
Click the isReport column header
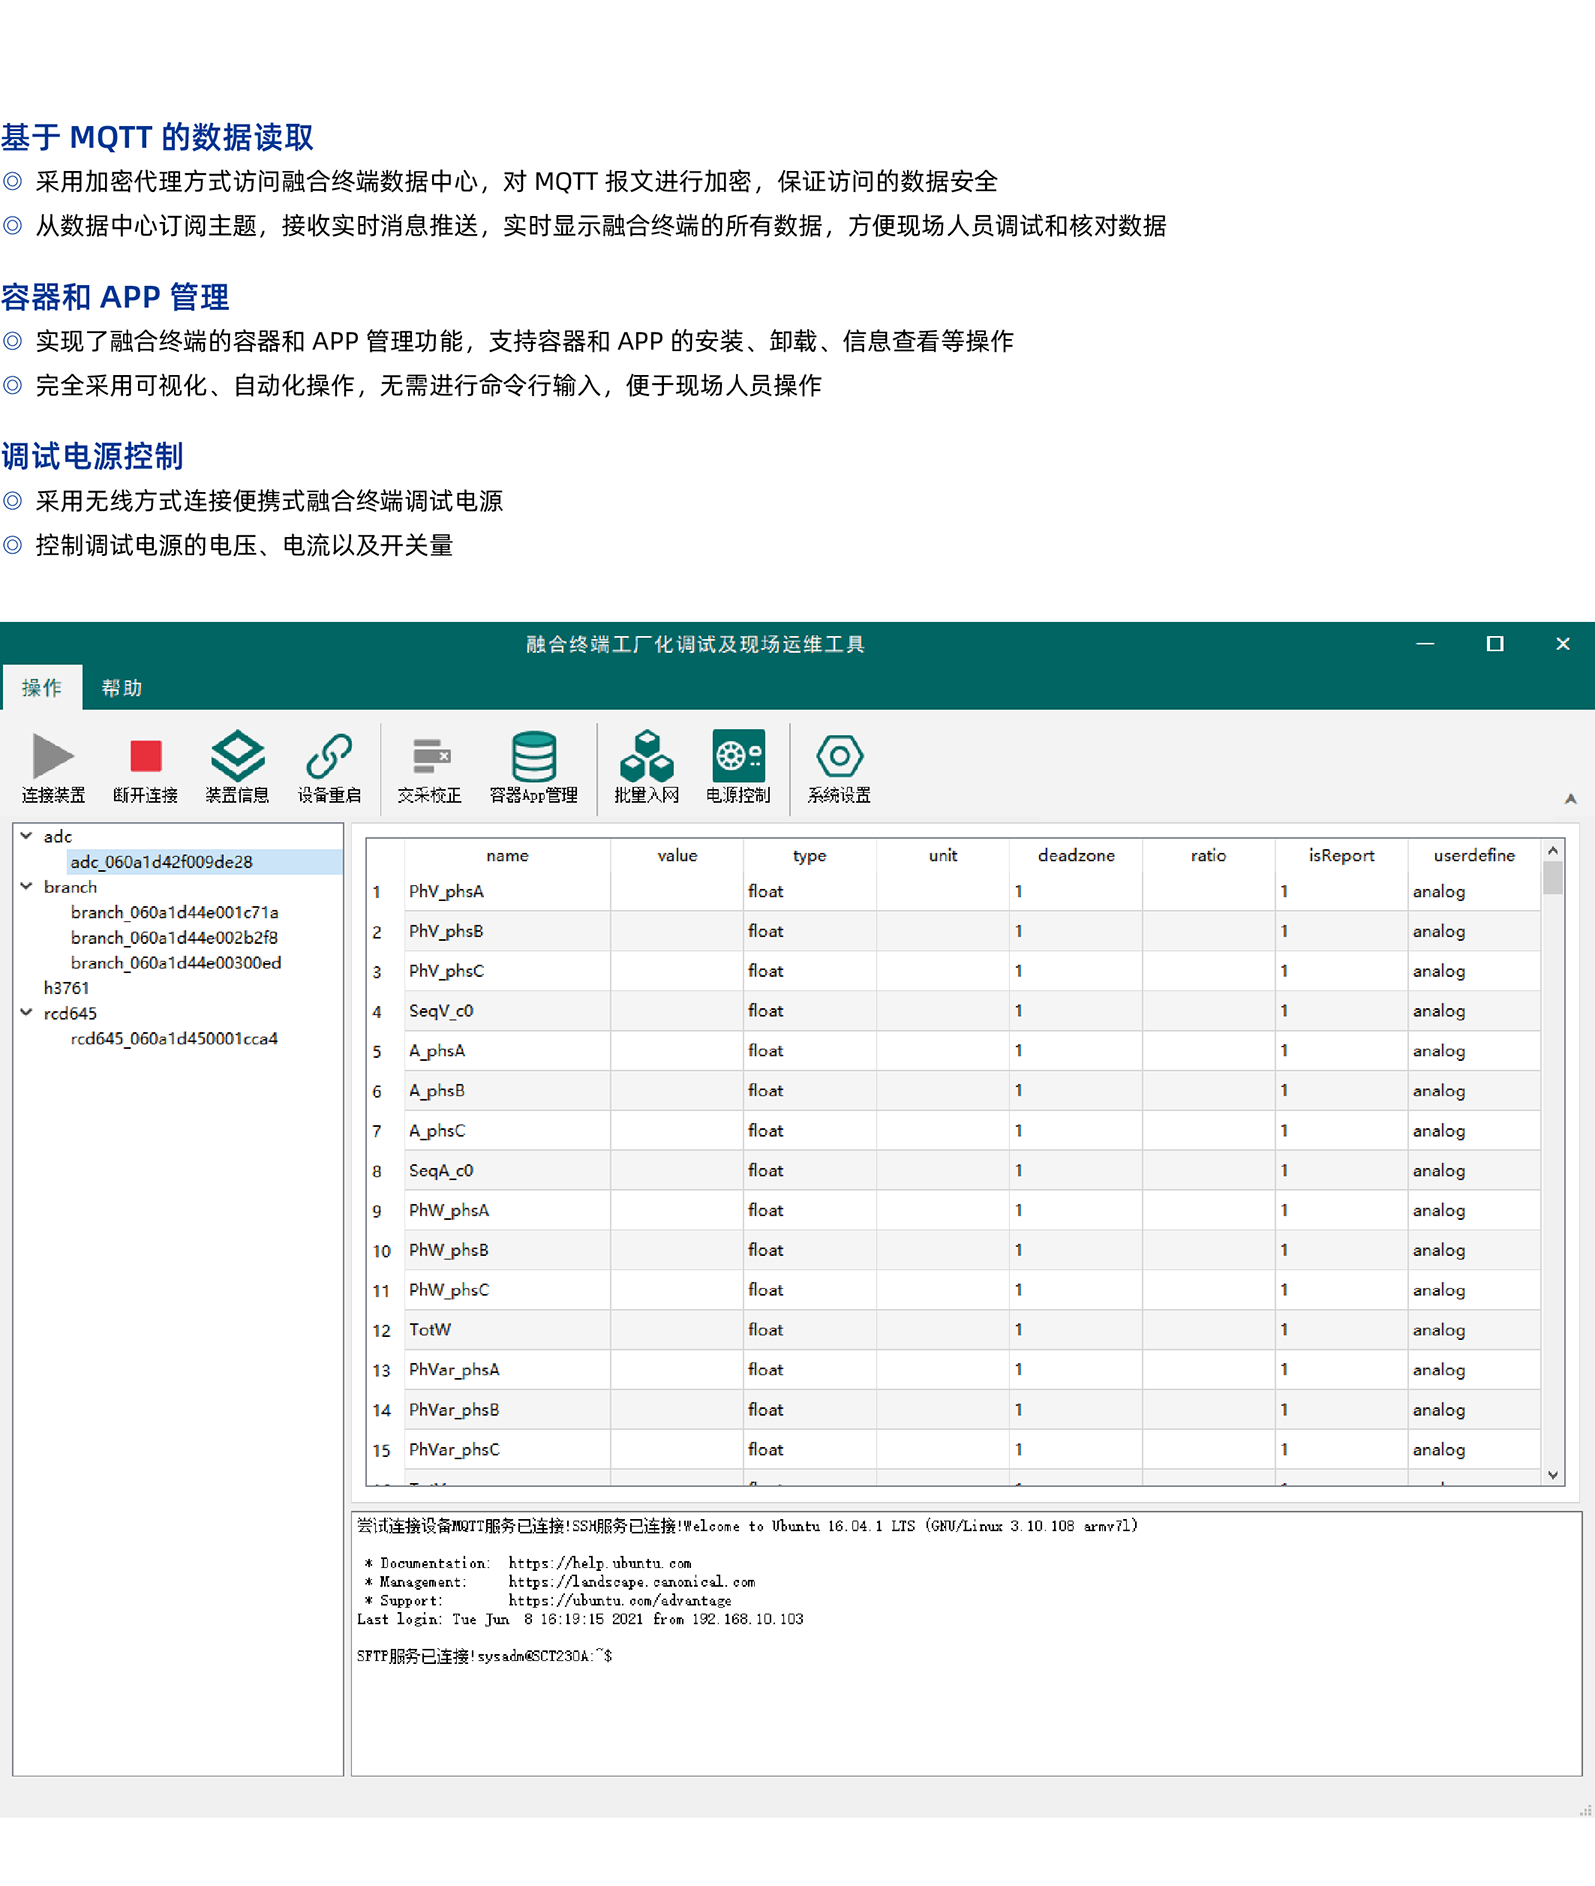1341,855
